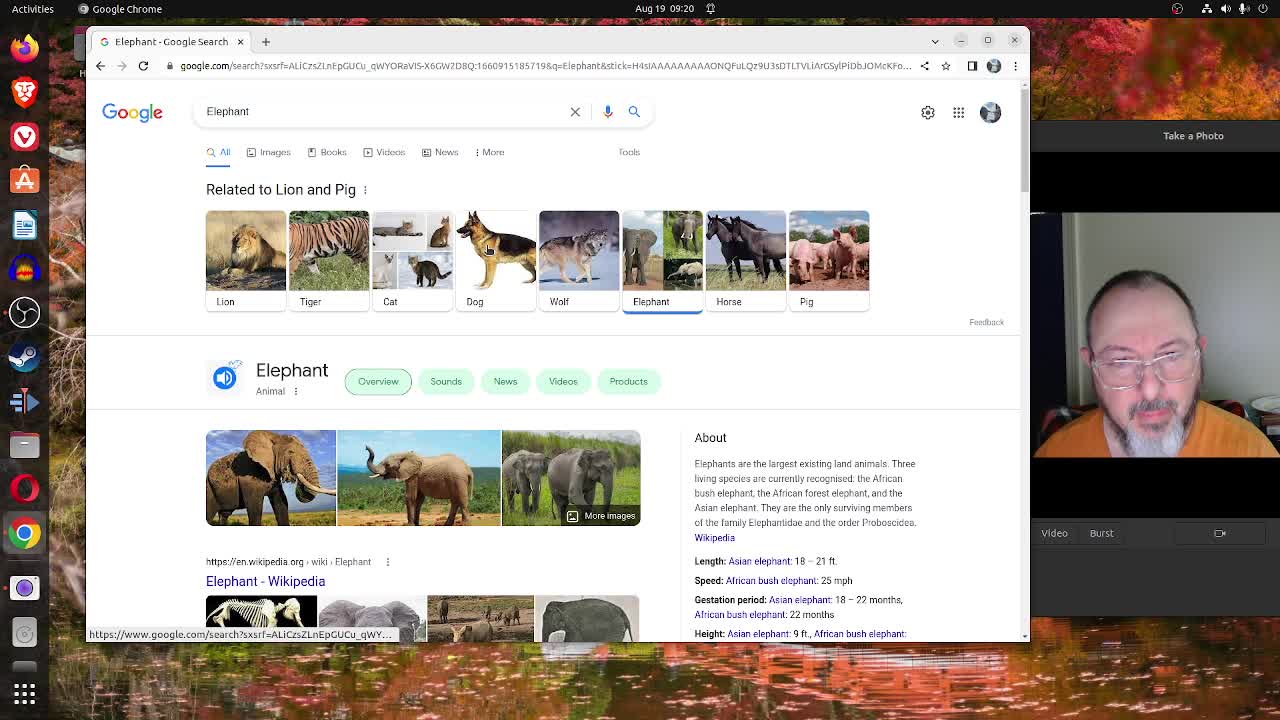The height and width of the screenshot is (720, 1280).
Task: Switch camera app to Burst mode
Action: pos(1101,533)
